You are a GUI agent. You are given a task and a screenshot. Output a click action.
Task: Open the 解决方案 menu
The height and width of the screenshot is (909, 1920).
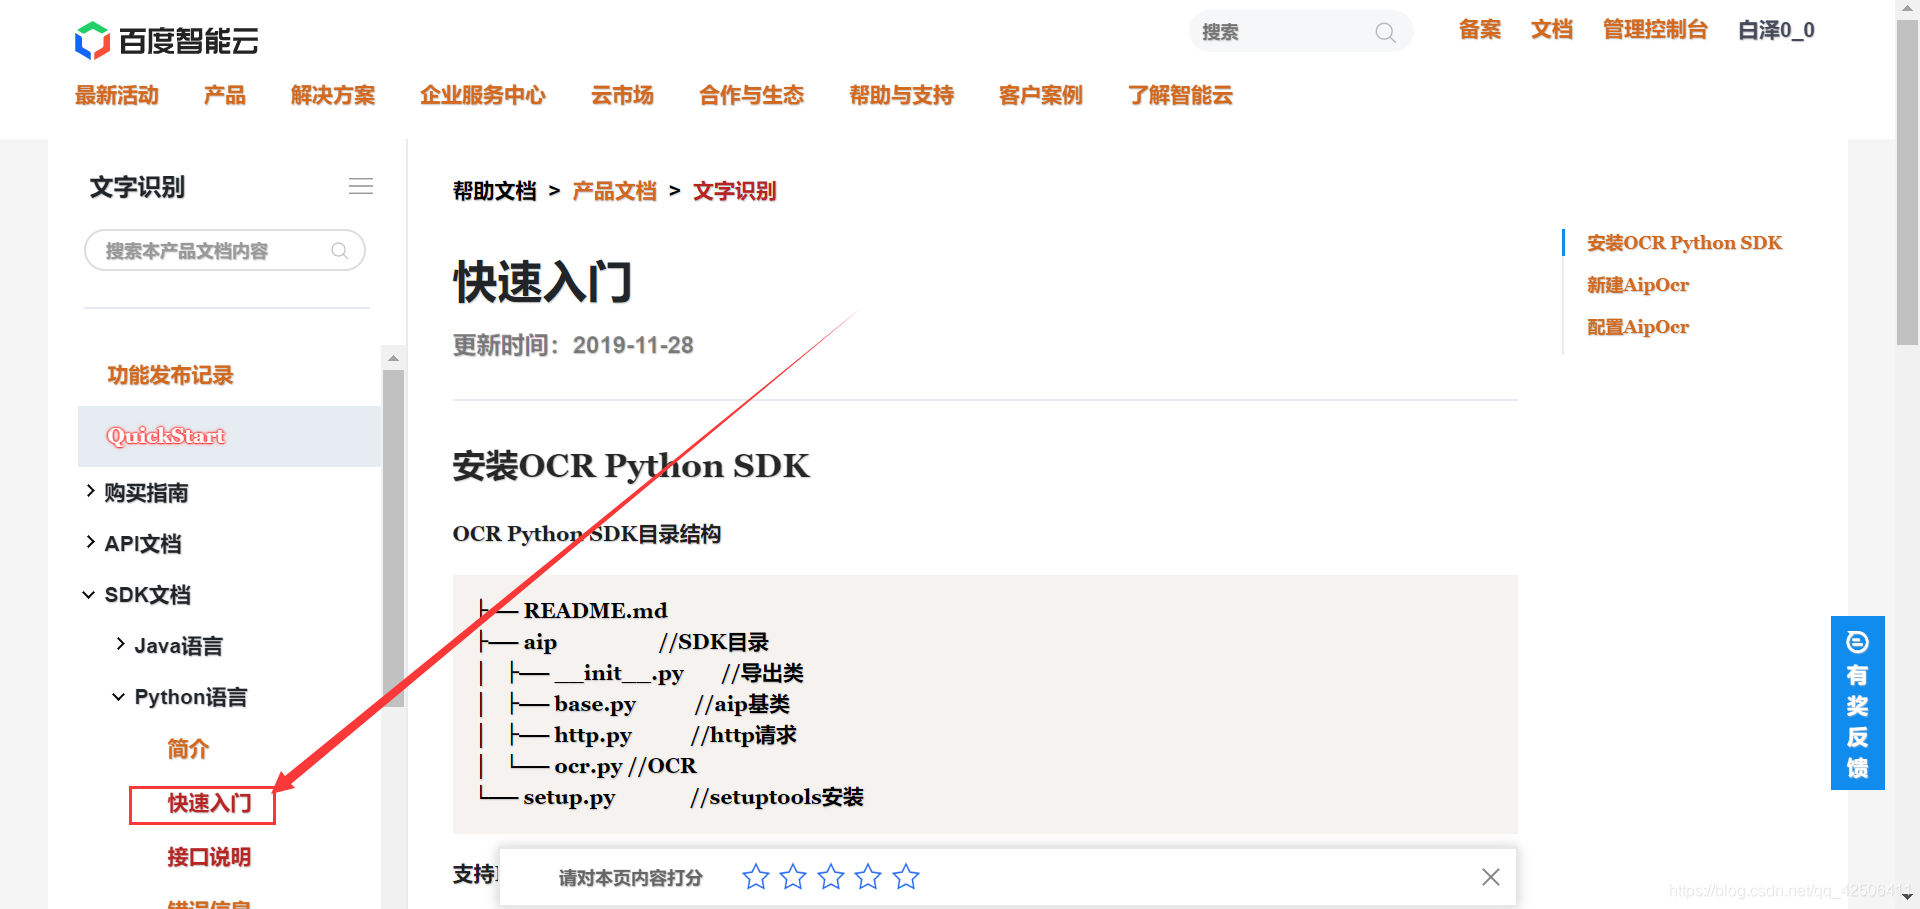coord(333,95)
